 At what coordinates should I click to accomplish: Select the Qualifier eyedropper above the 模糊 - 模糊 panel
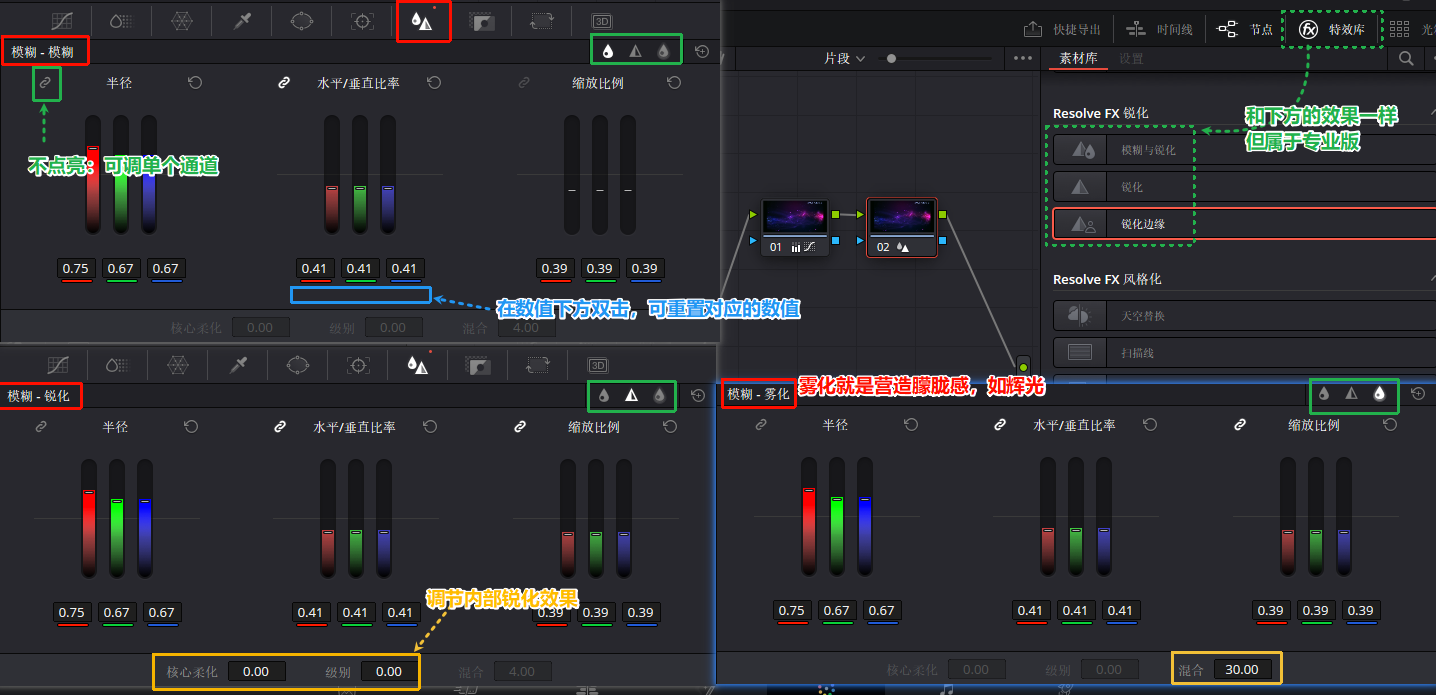(242, 20)
